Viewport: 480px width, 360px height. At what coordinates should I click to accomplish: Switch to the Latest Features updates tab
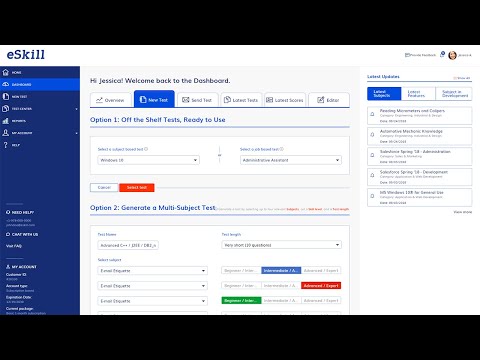click(418, 94)
